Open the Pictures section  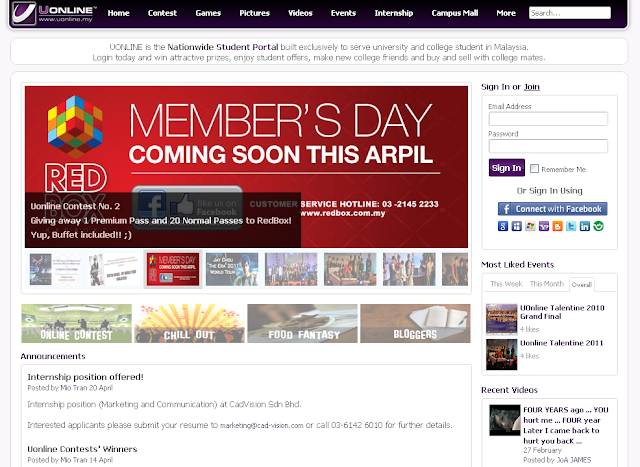click(254, 13)
